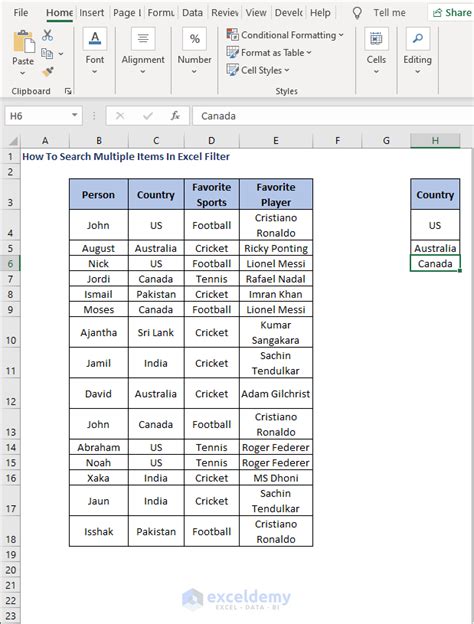Select the cell containing Sri Lank
This screenshot has width=474, height=624.
(x=156, y=332)
